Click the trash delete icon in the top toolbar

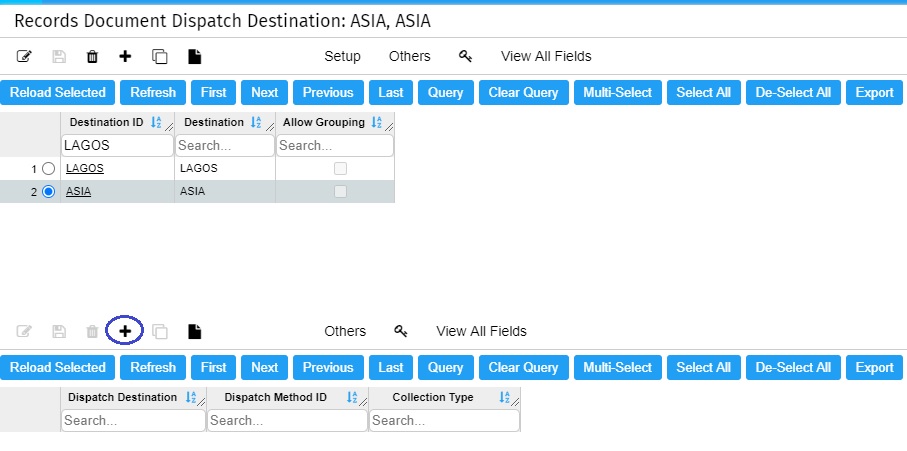click(x=92, y=56)
